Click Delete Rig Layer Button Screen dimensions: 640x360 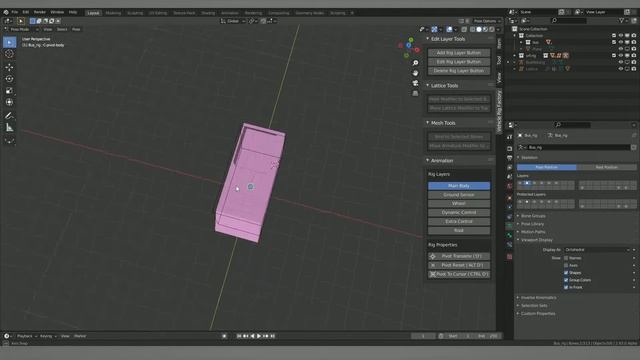coord(459,71)
